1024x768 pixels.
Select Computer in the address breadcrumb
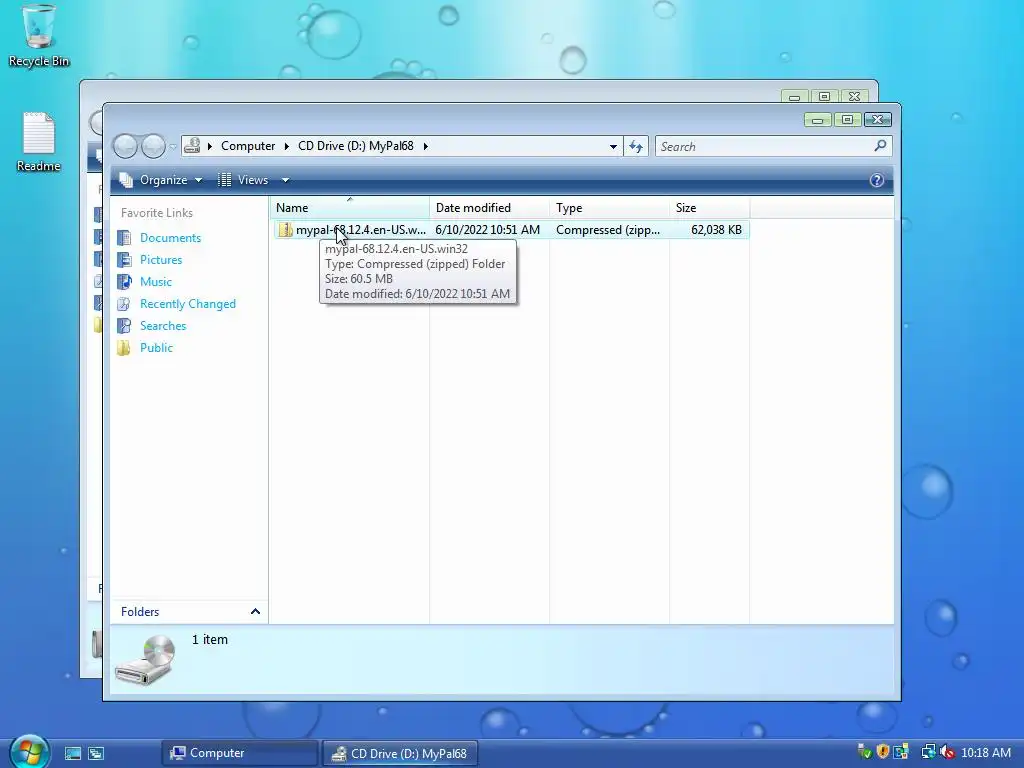point(248,146)
